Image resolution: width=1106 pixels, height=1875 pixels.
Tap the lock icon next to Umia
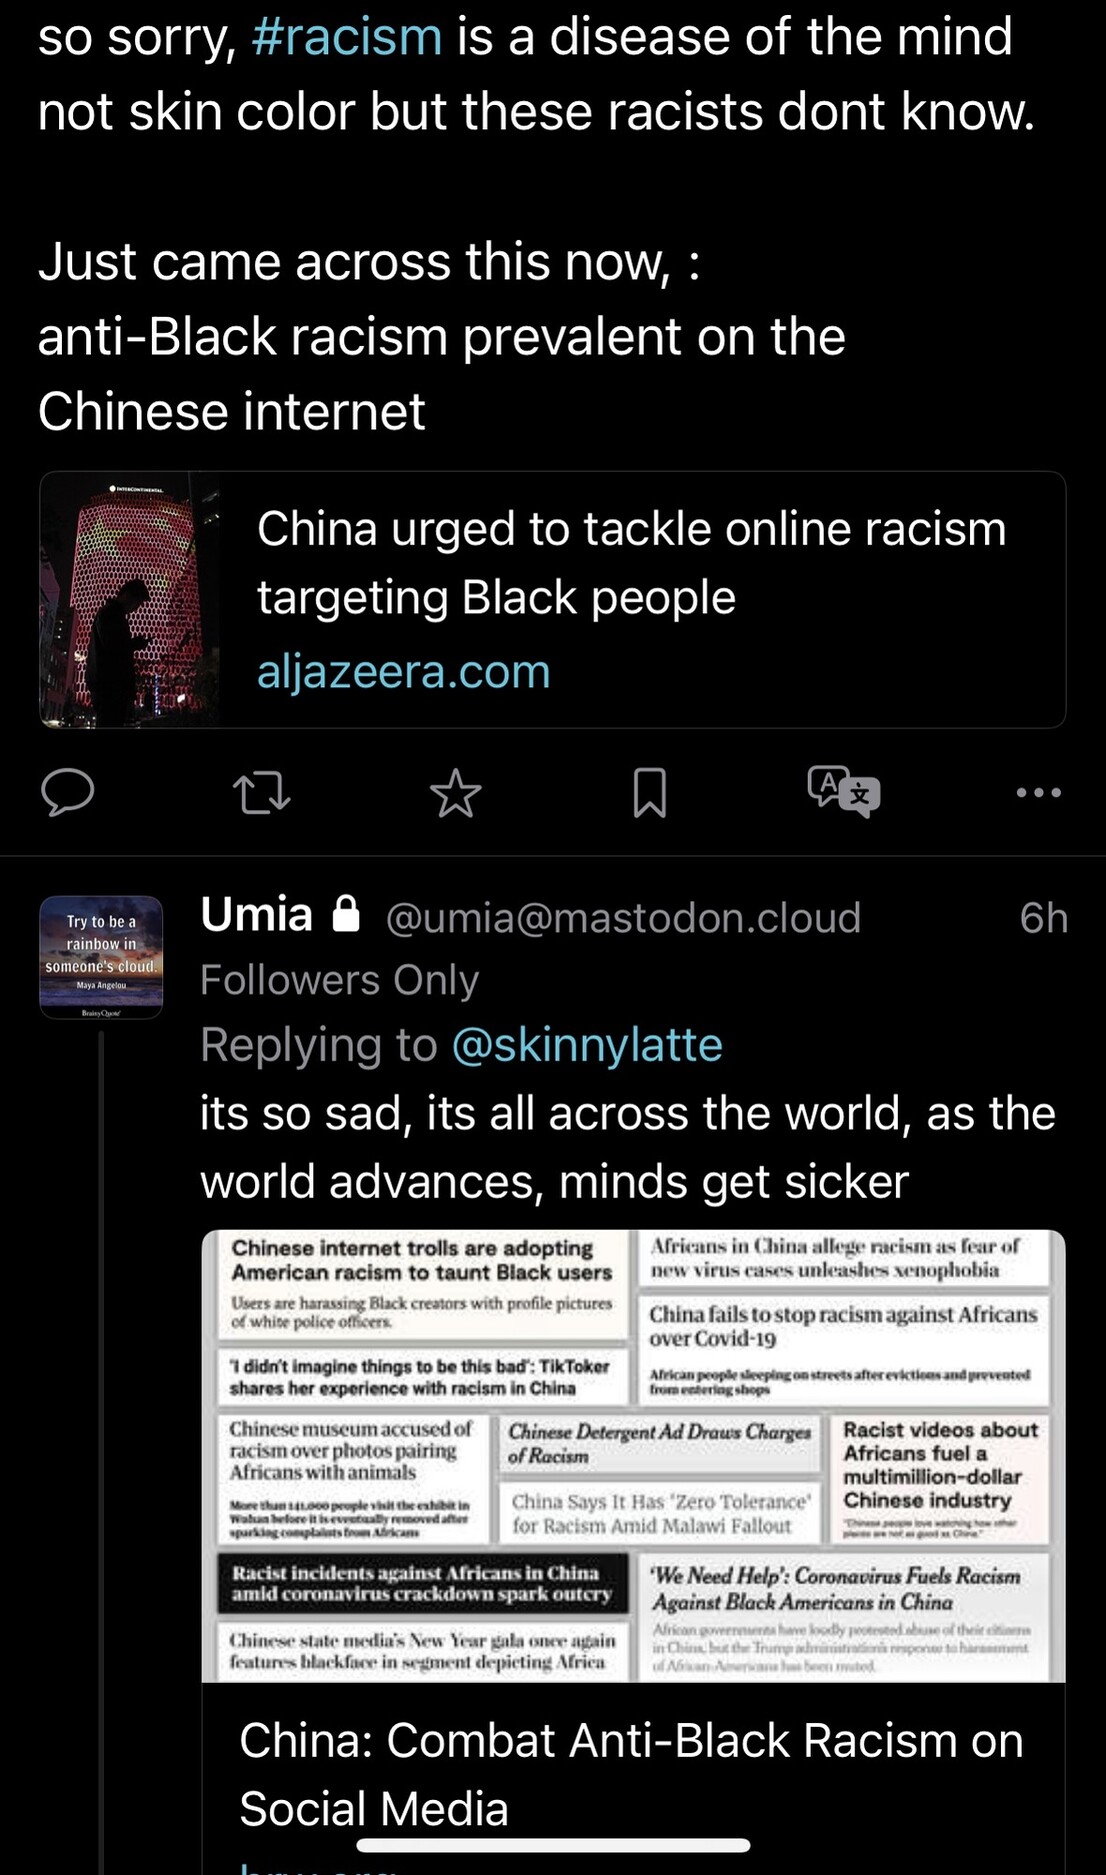(x=346, y=914)
